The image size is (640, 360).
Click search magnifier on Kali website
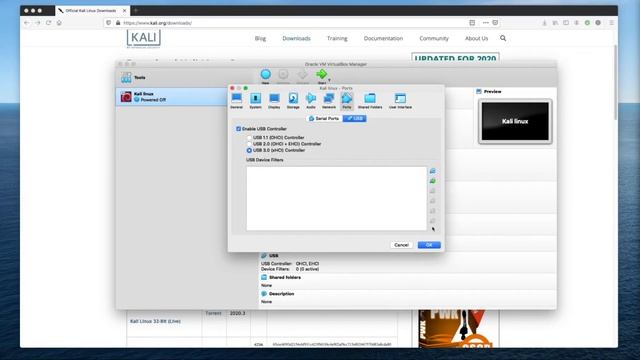coord(503,38)
